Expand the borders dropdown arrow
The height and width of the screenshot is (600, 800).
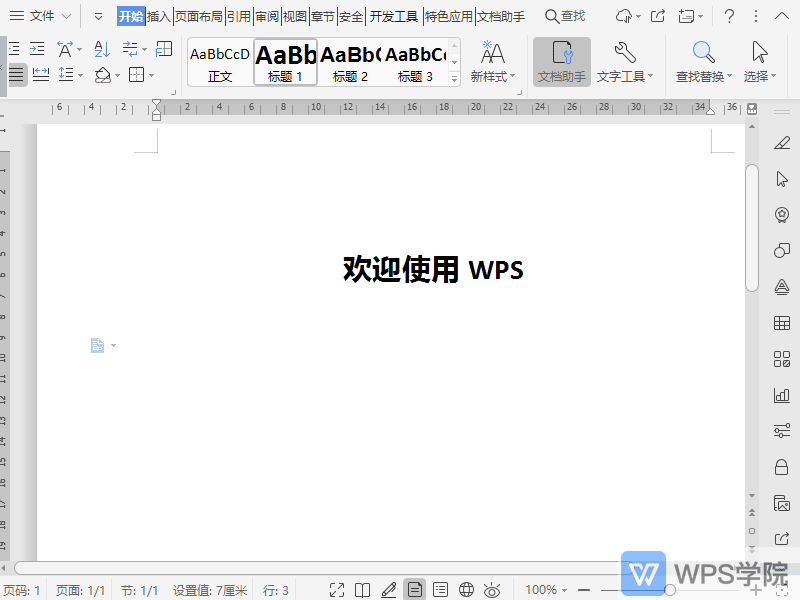pyautogui.click(x=152, y=76)
